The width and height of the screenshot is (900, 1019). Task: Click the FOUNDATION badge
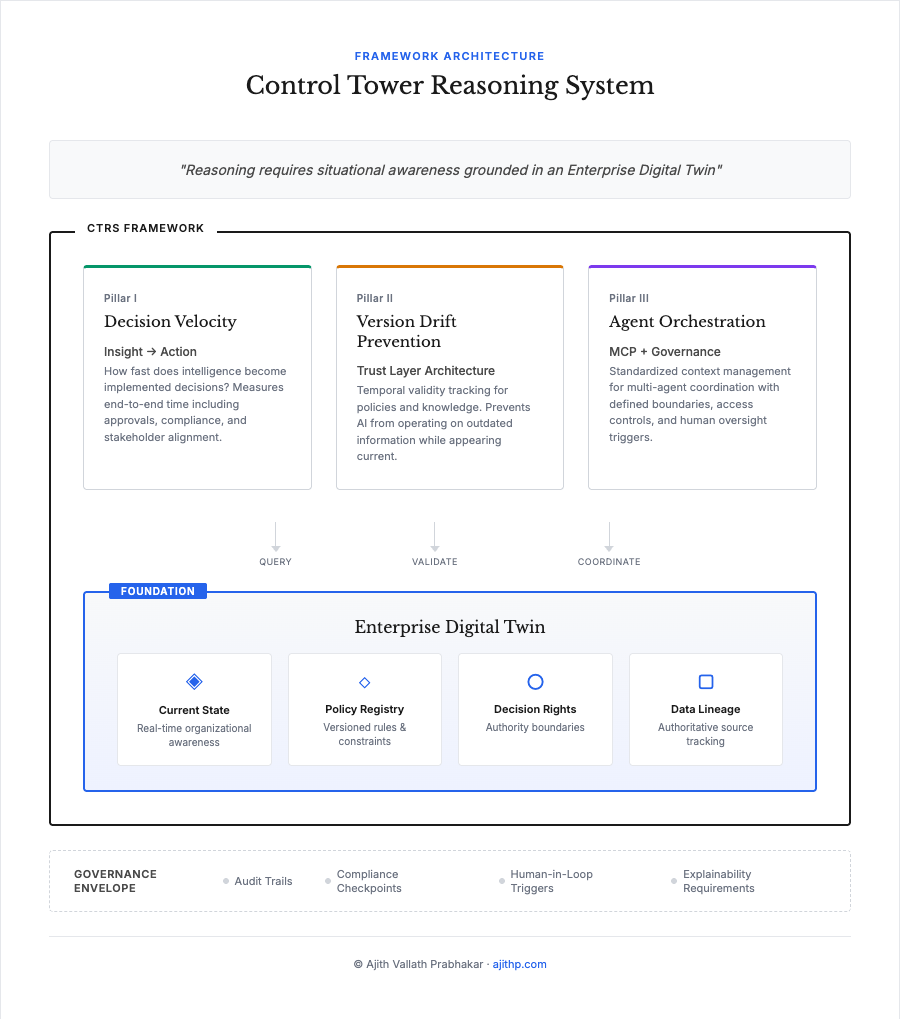click(x=157, y=591)
